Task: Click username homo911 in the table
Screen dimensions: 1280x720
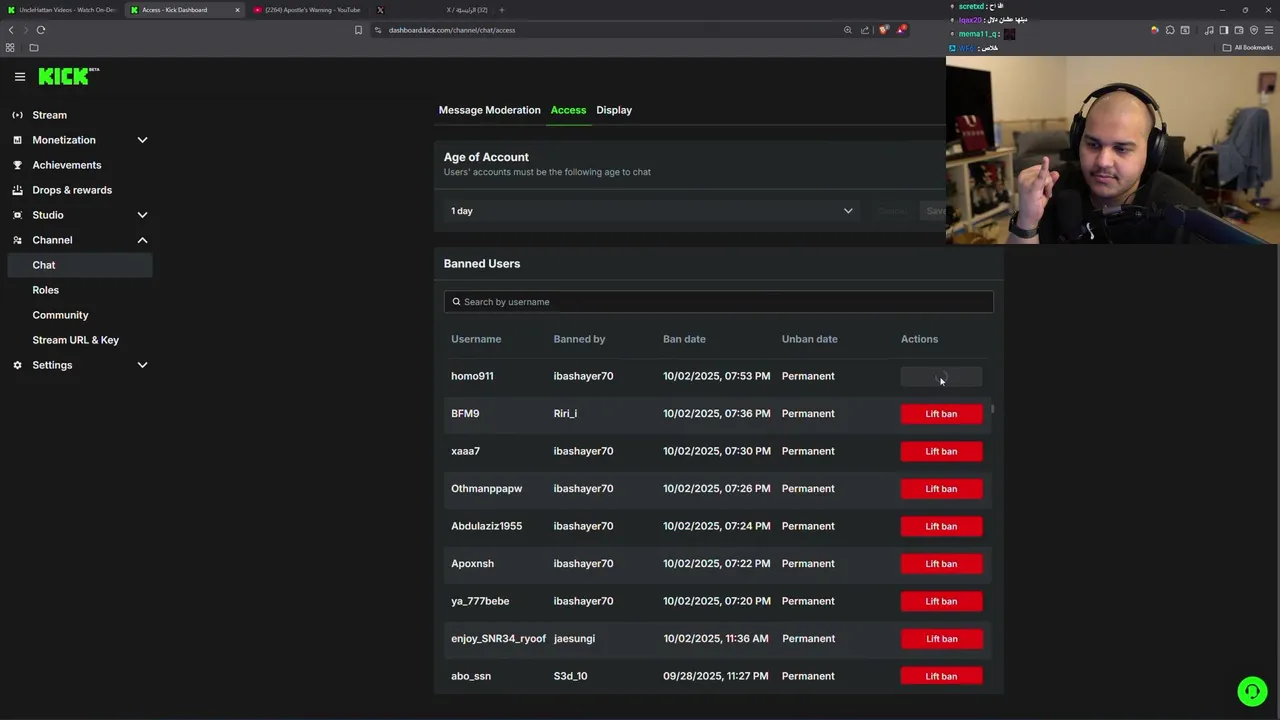Action: (472, 376)
